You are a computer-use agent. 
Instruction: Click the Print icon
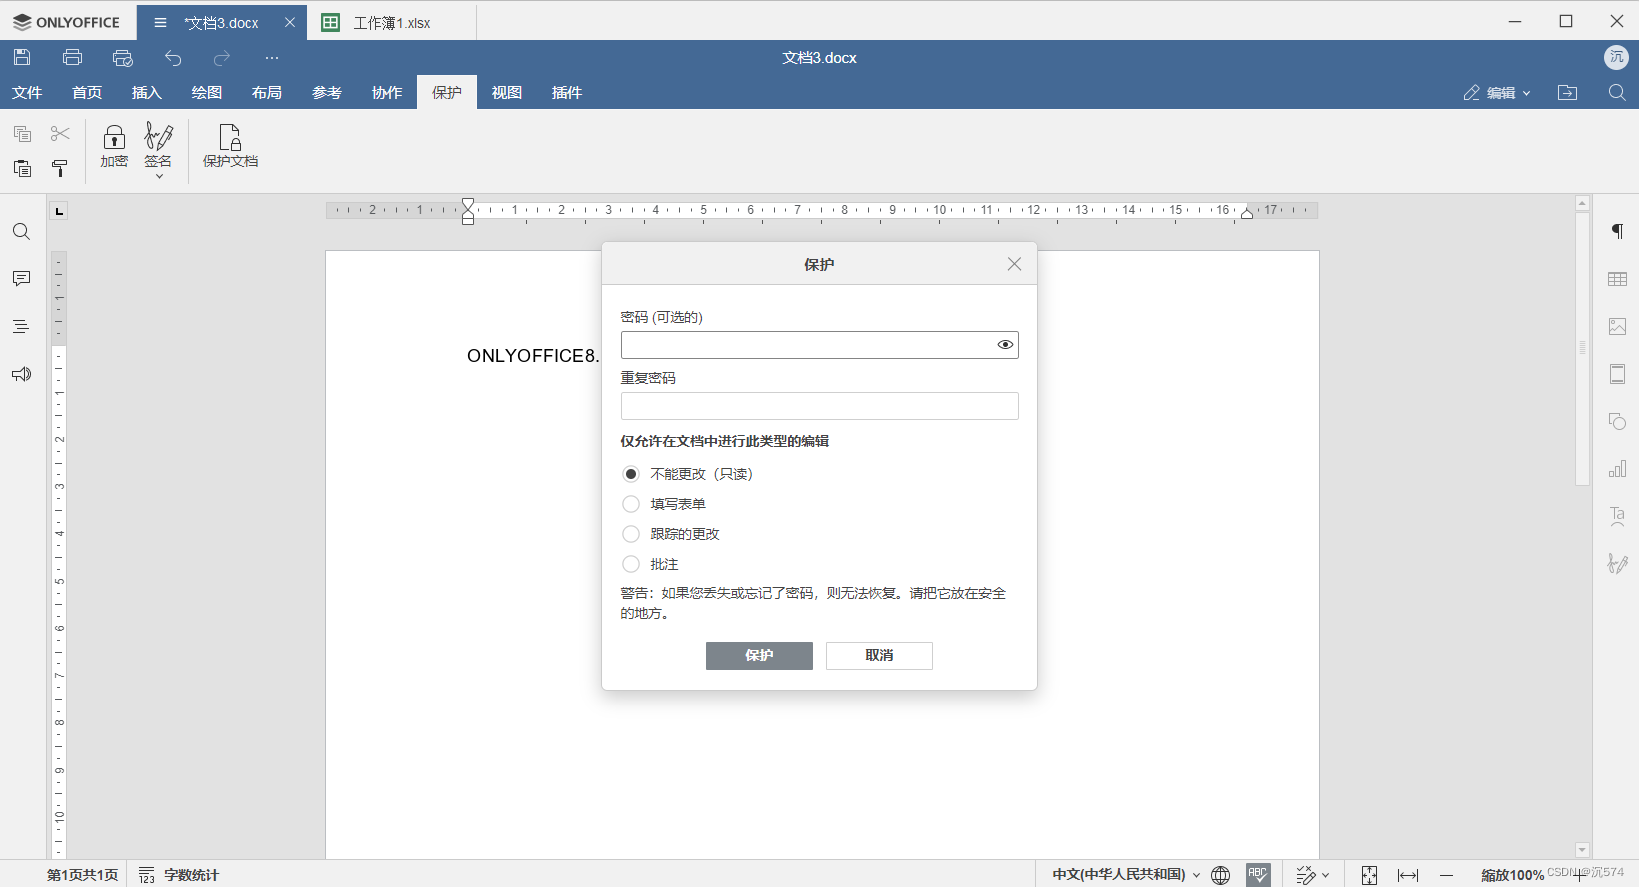coord(72,57)
